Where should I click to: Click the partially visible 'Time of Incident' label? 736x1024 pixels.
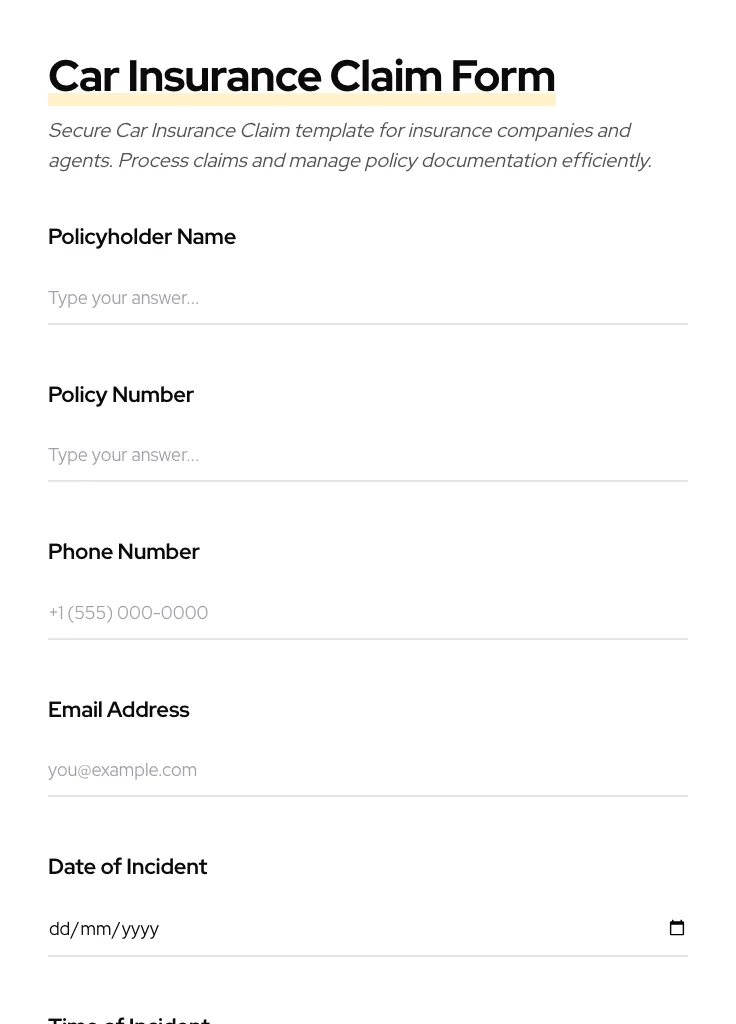(129, 1019)
